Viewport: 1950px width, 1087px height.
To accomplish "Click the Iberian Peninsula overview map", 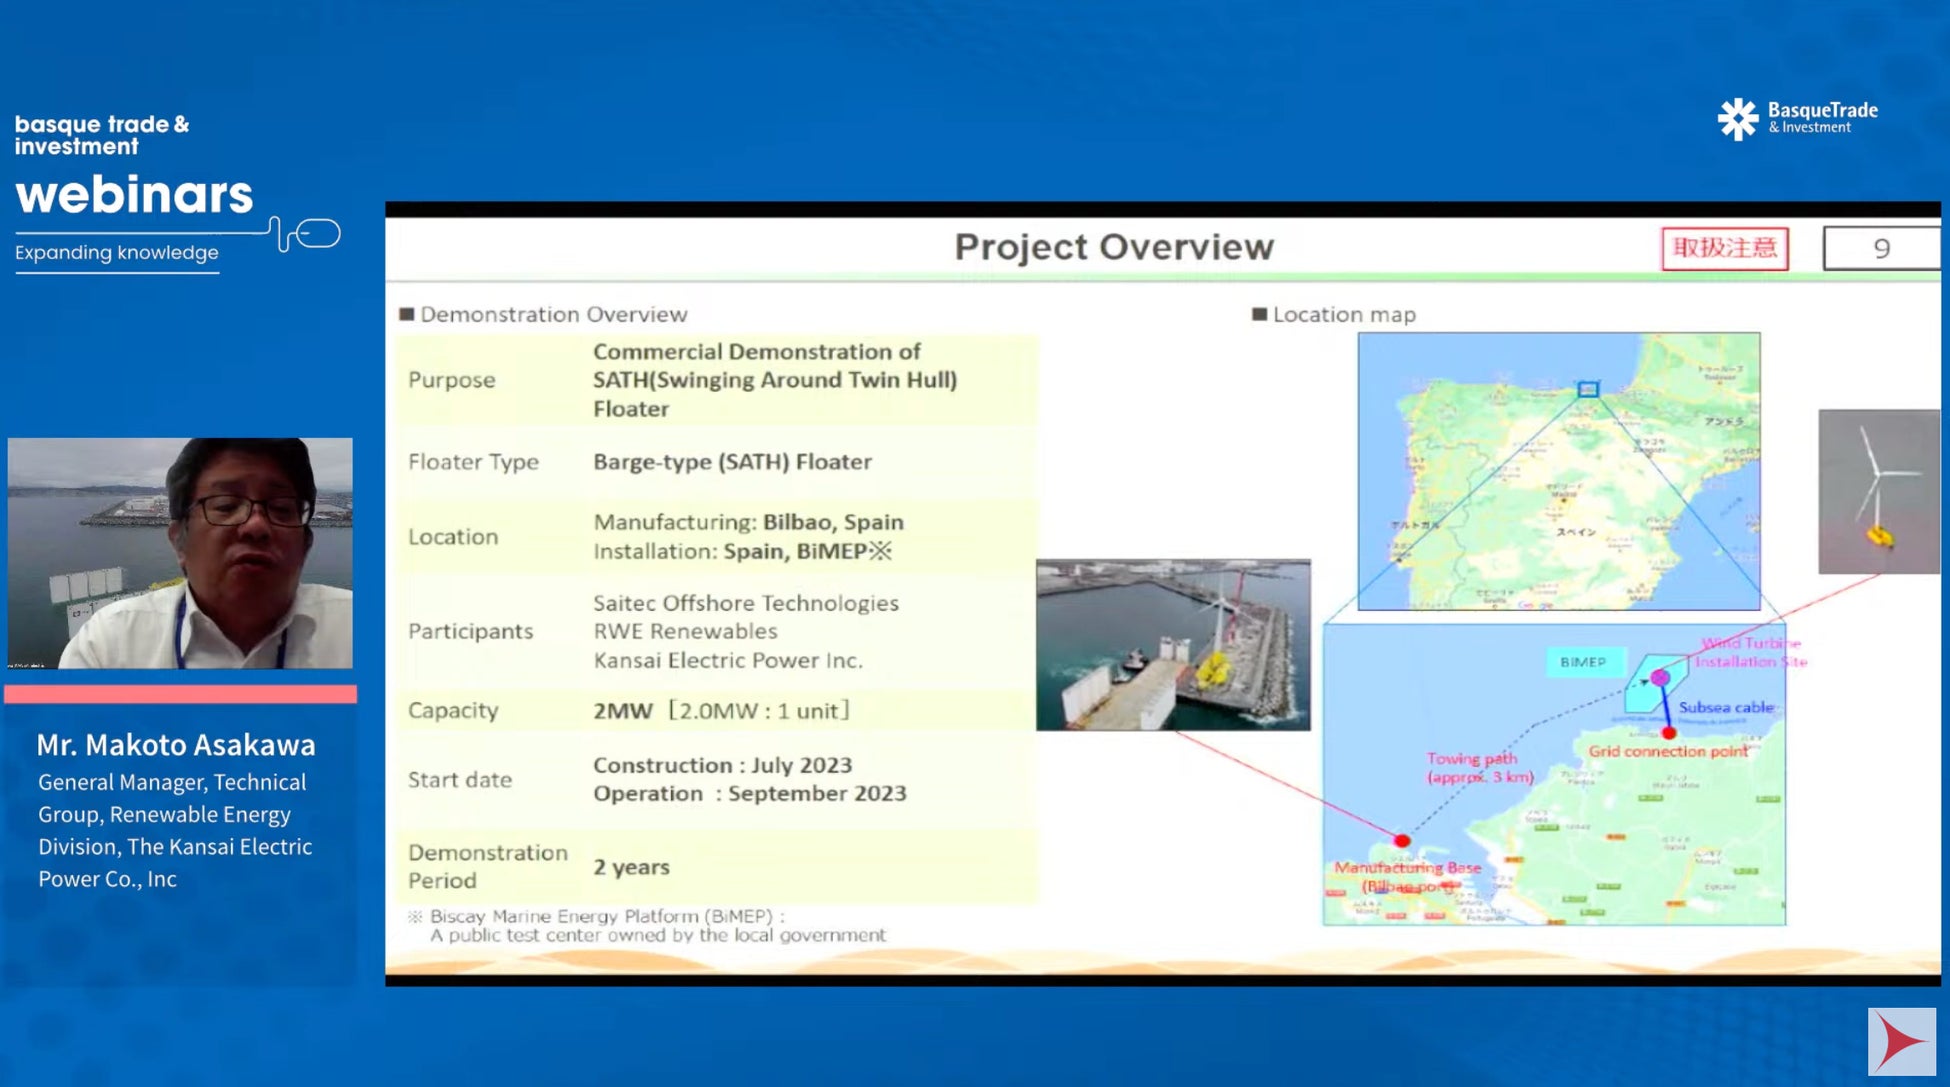I will 1558,471.
